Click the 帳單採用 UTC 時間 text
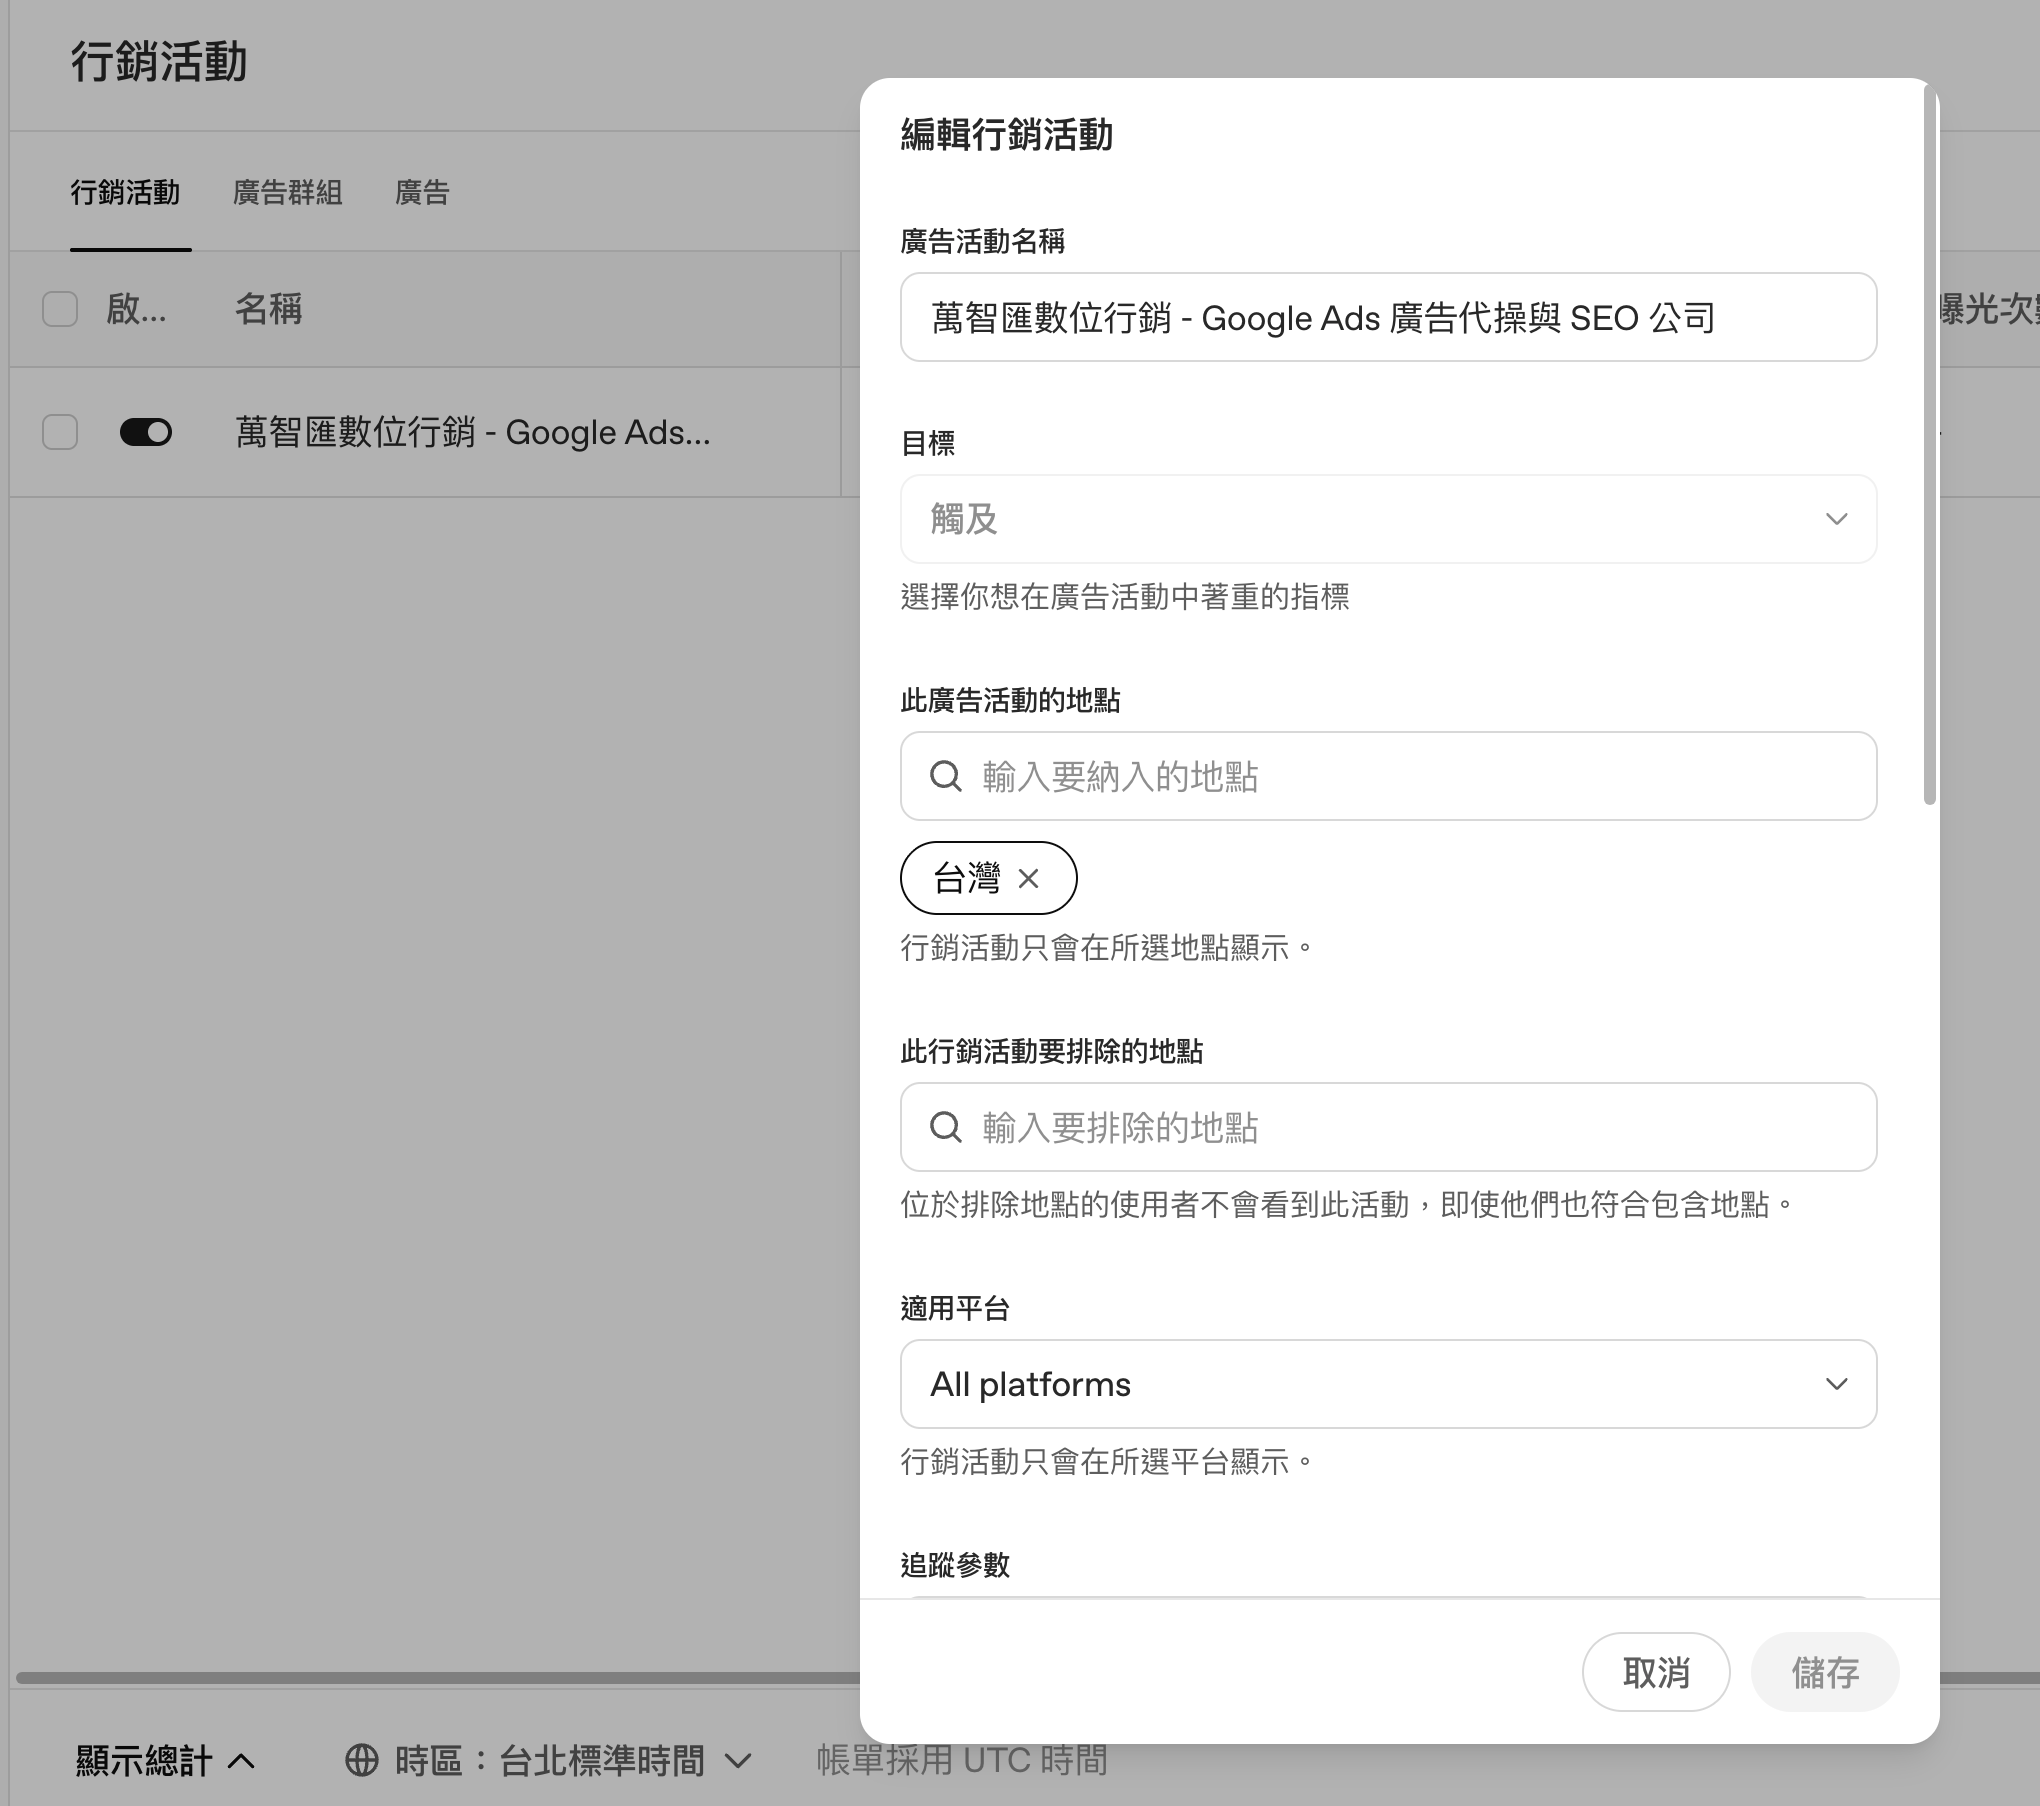 pos(962,1760)
